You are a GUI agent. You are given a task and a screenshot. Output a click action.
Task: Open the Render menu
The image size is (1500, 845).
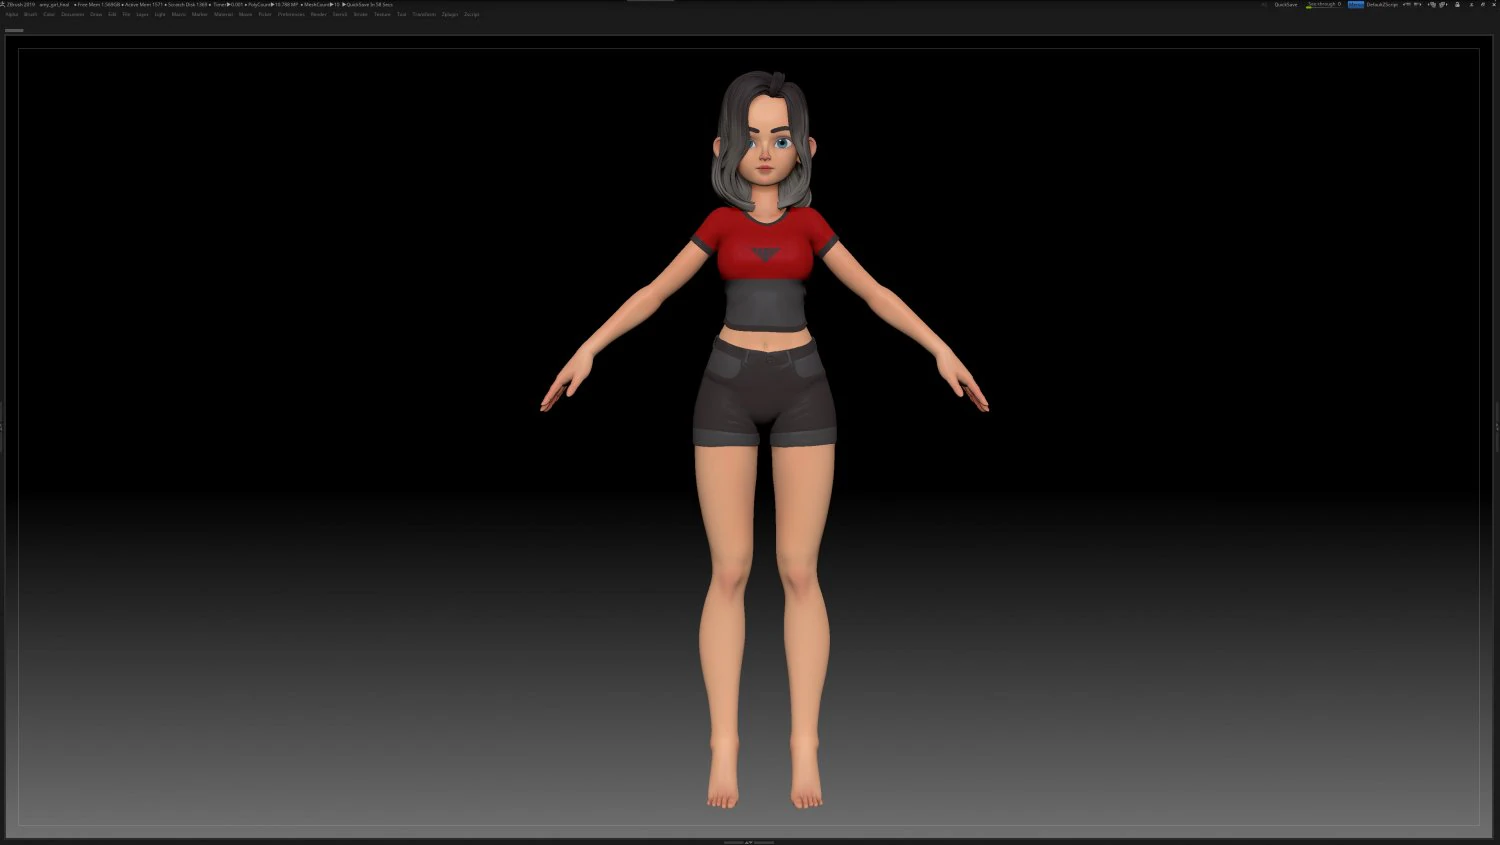pyautogui.click(x=318, y=14)
